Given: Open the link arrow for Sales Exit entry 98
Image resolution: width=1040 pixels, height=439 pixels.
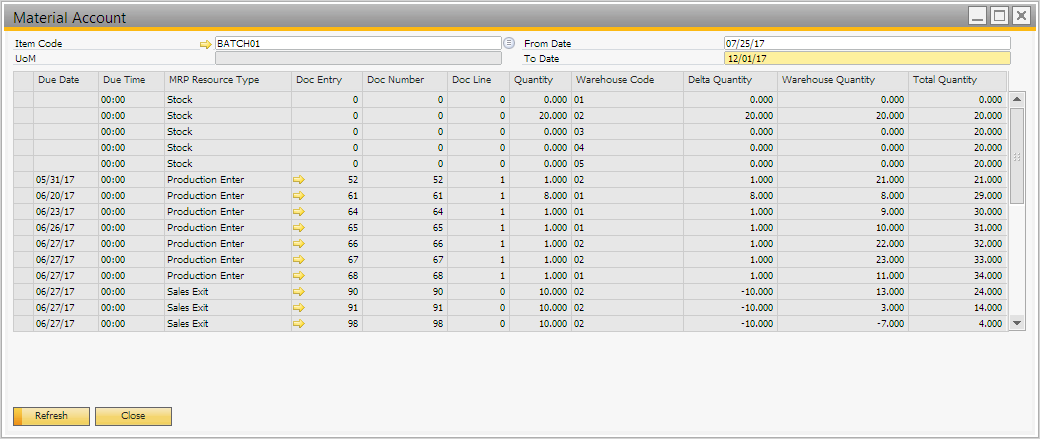Looking at the screenshot, I should 298,324.
